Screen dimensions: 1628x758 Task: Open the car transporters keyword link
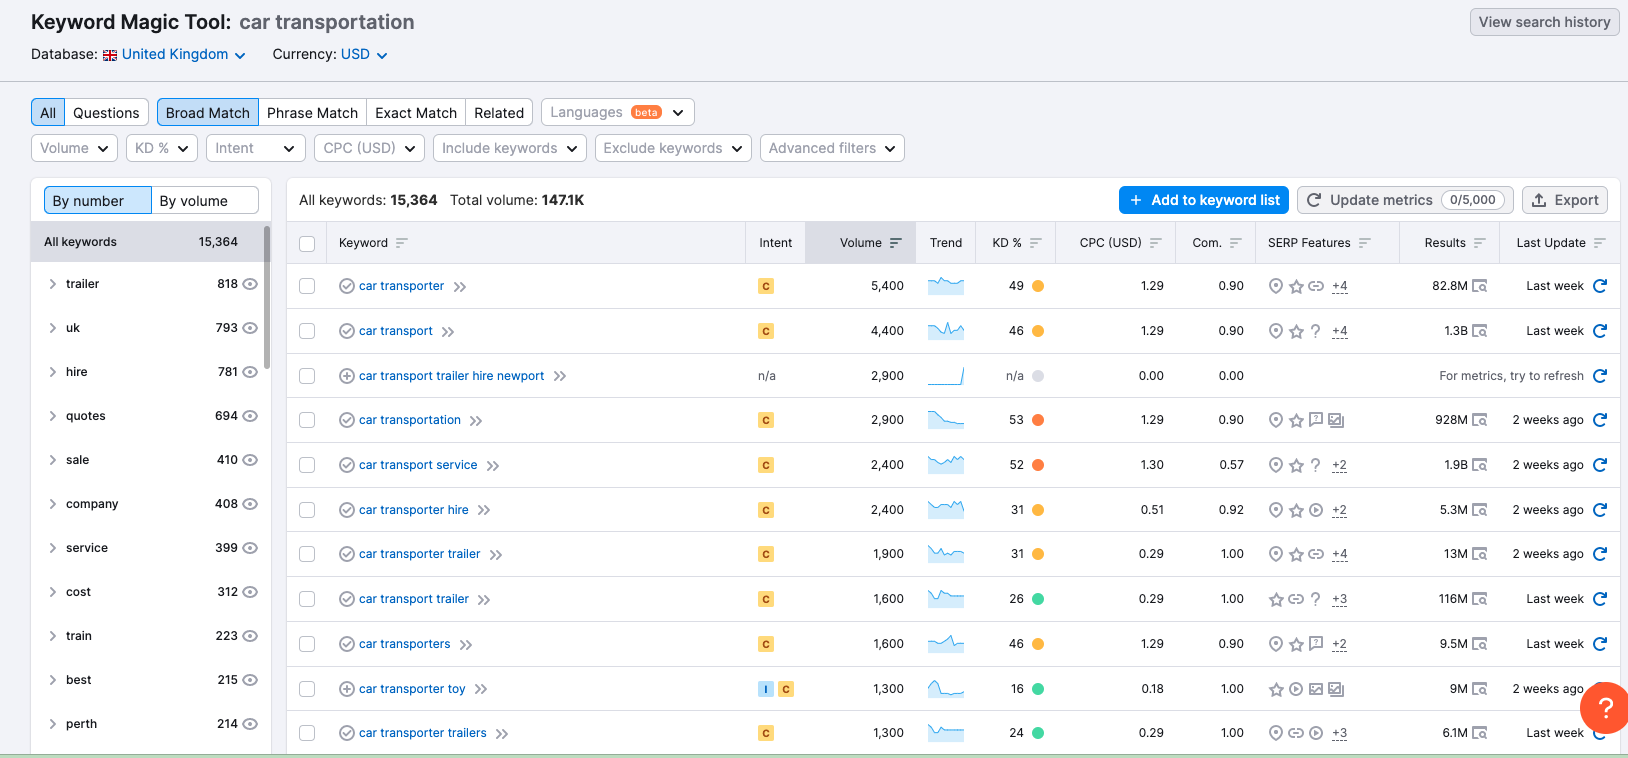[405, 644]
